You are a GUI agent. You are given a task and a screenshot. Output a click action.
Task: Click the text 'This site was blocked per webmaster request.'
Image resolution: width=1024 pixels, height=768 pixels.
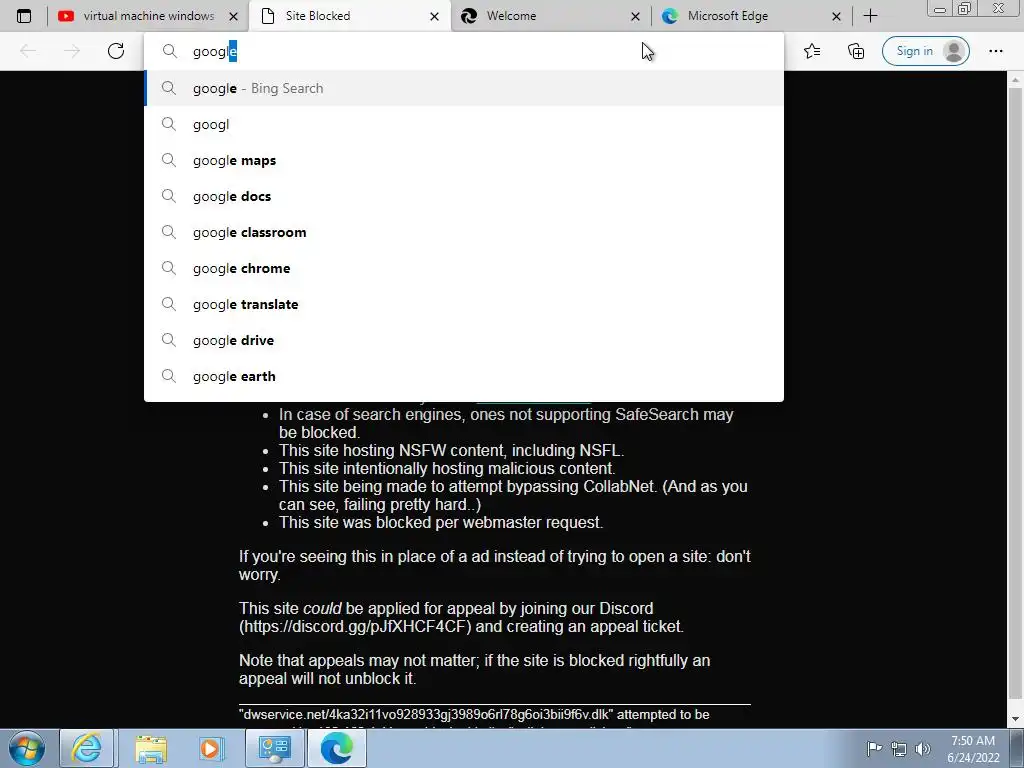[x=441, y=522]
